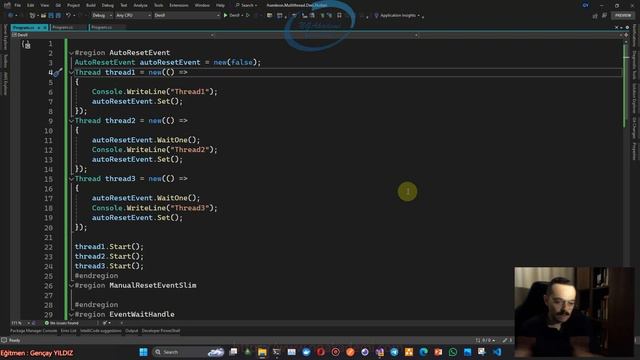The width and height of the screenshot is (640, 360).
Task: Open File Explorer from the taskbar
Action: tap(262, 352)
